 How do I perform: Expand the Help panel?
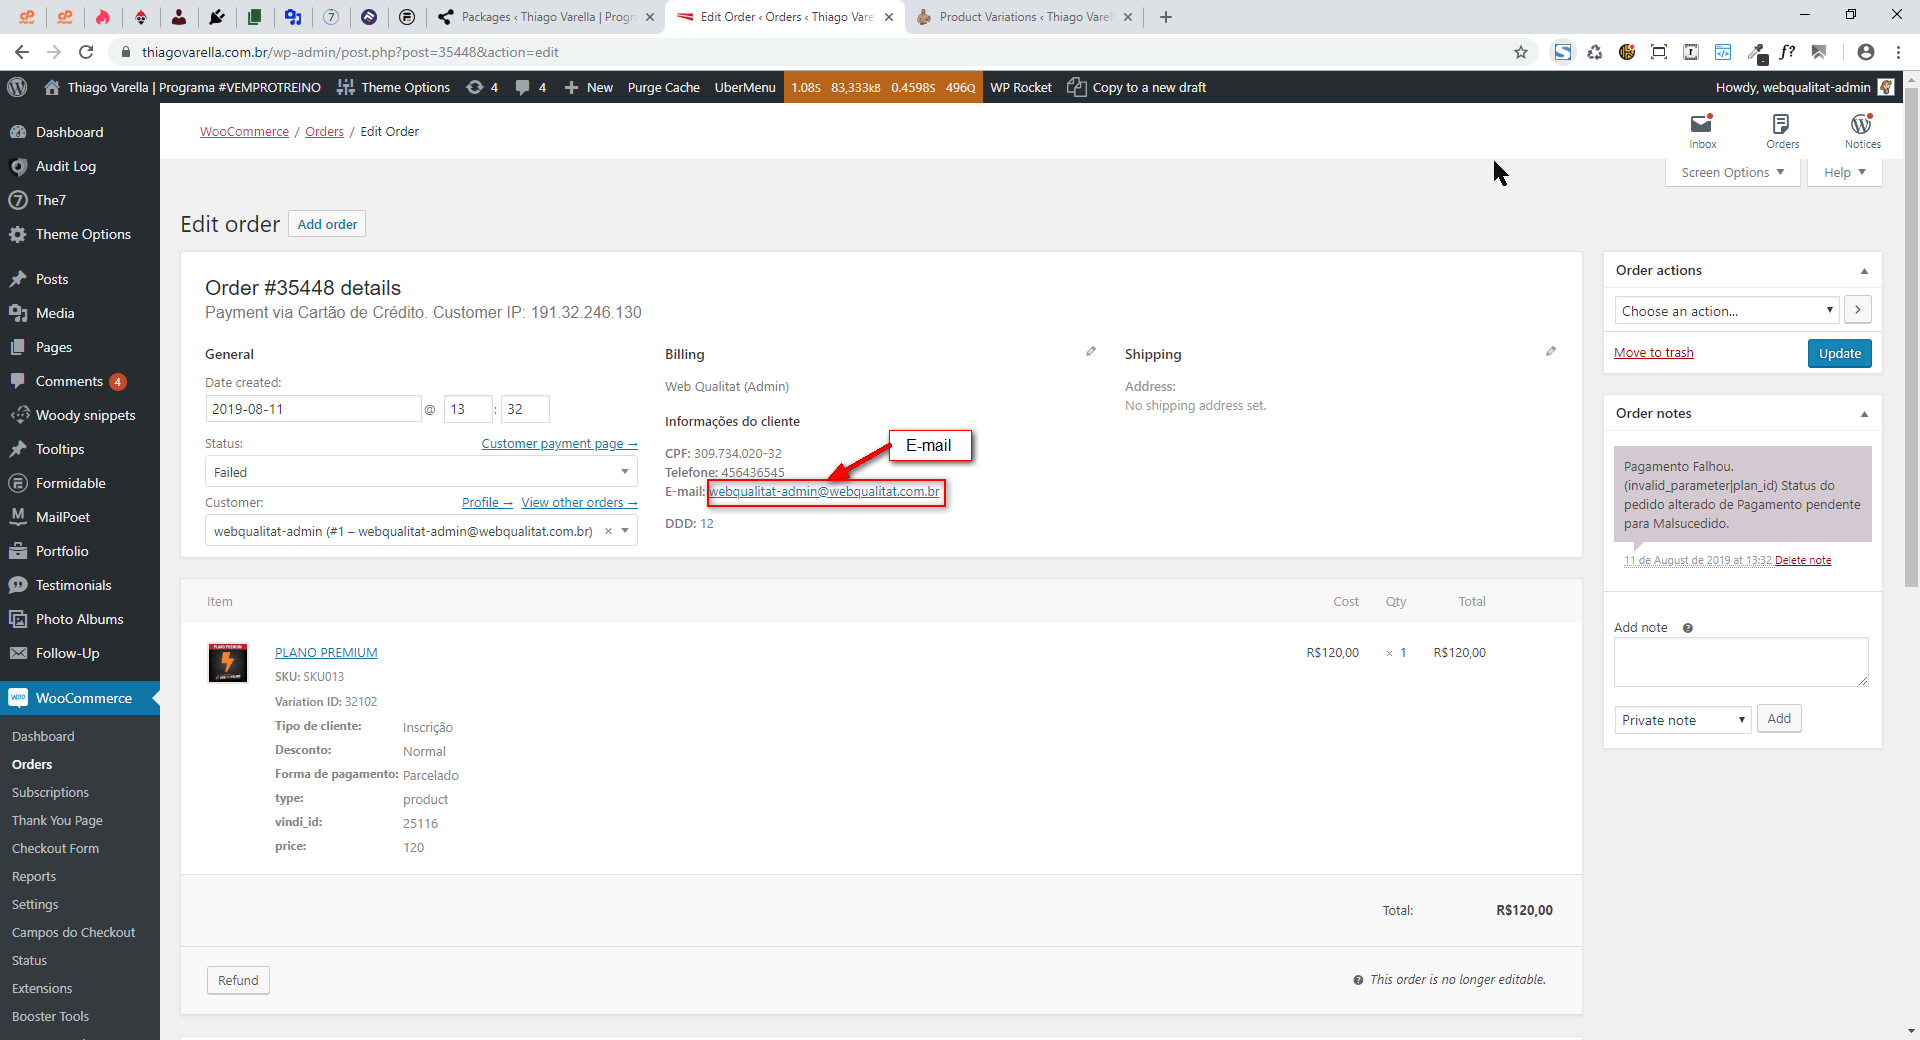(x=1844, y=173)
